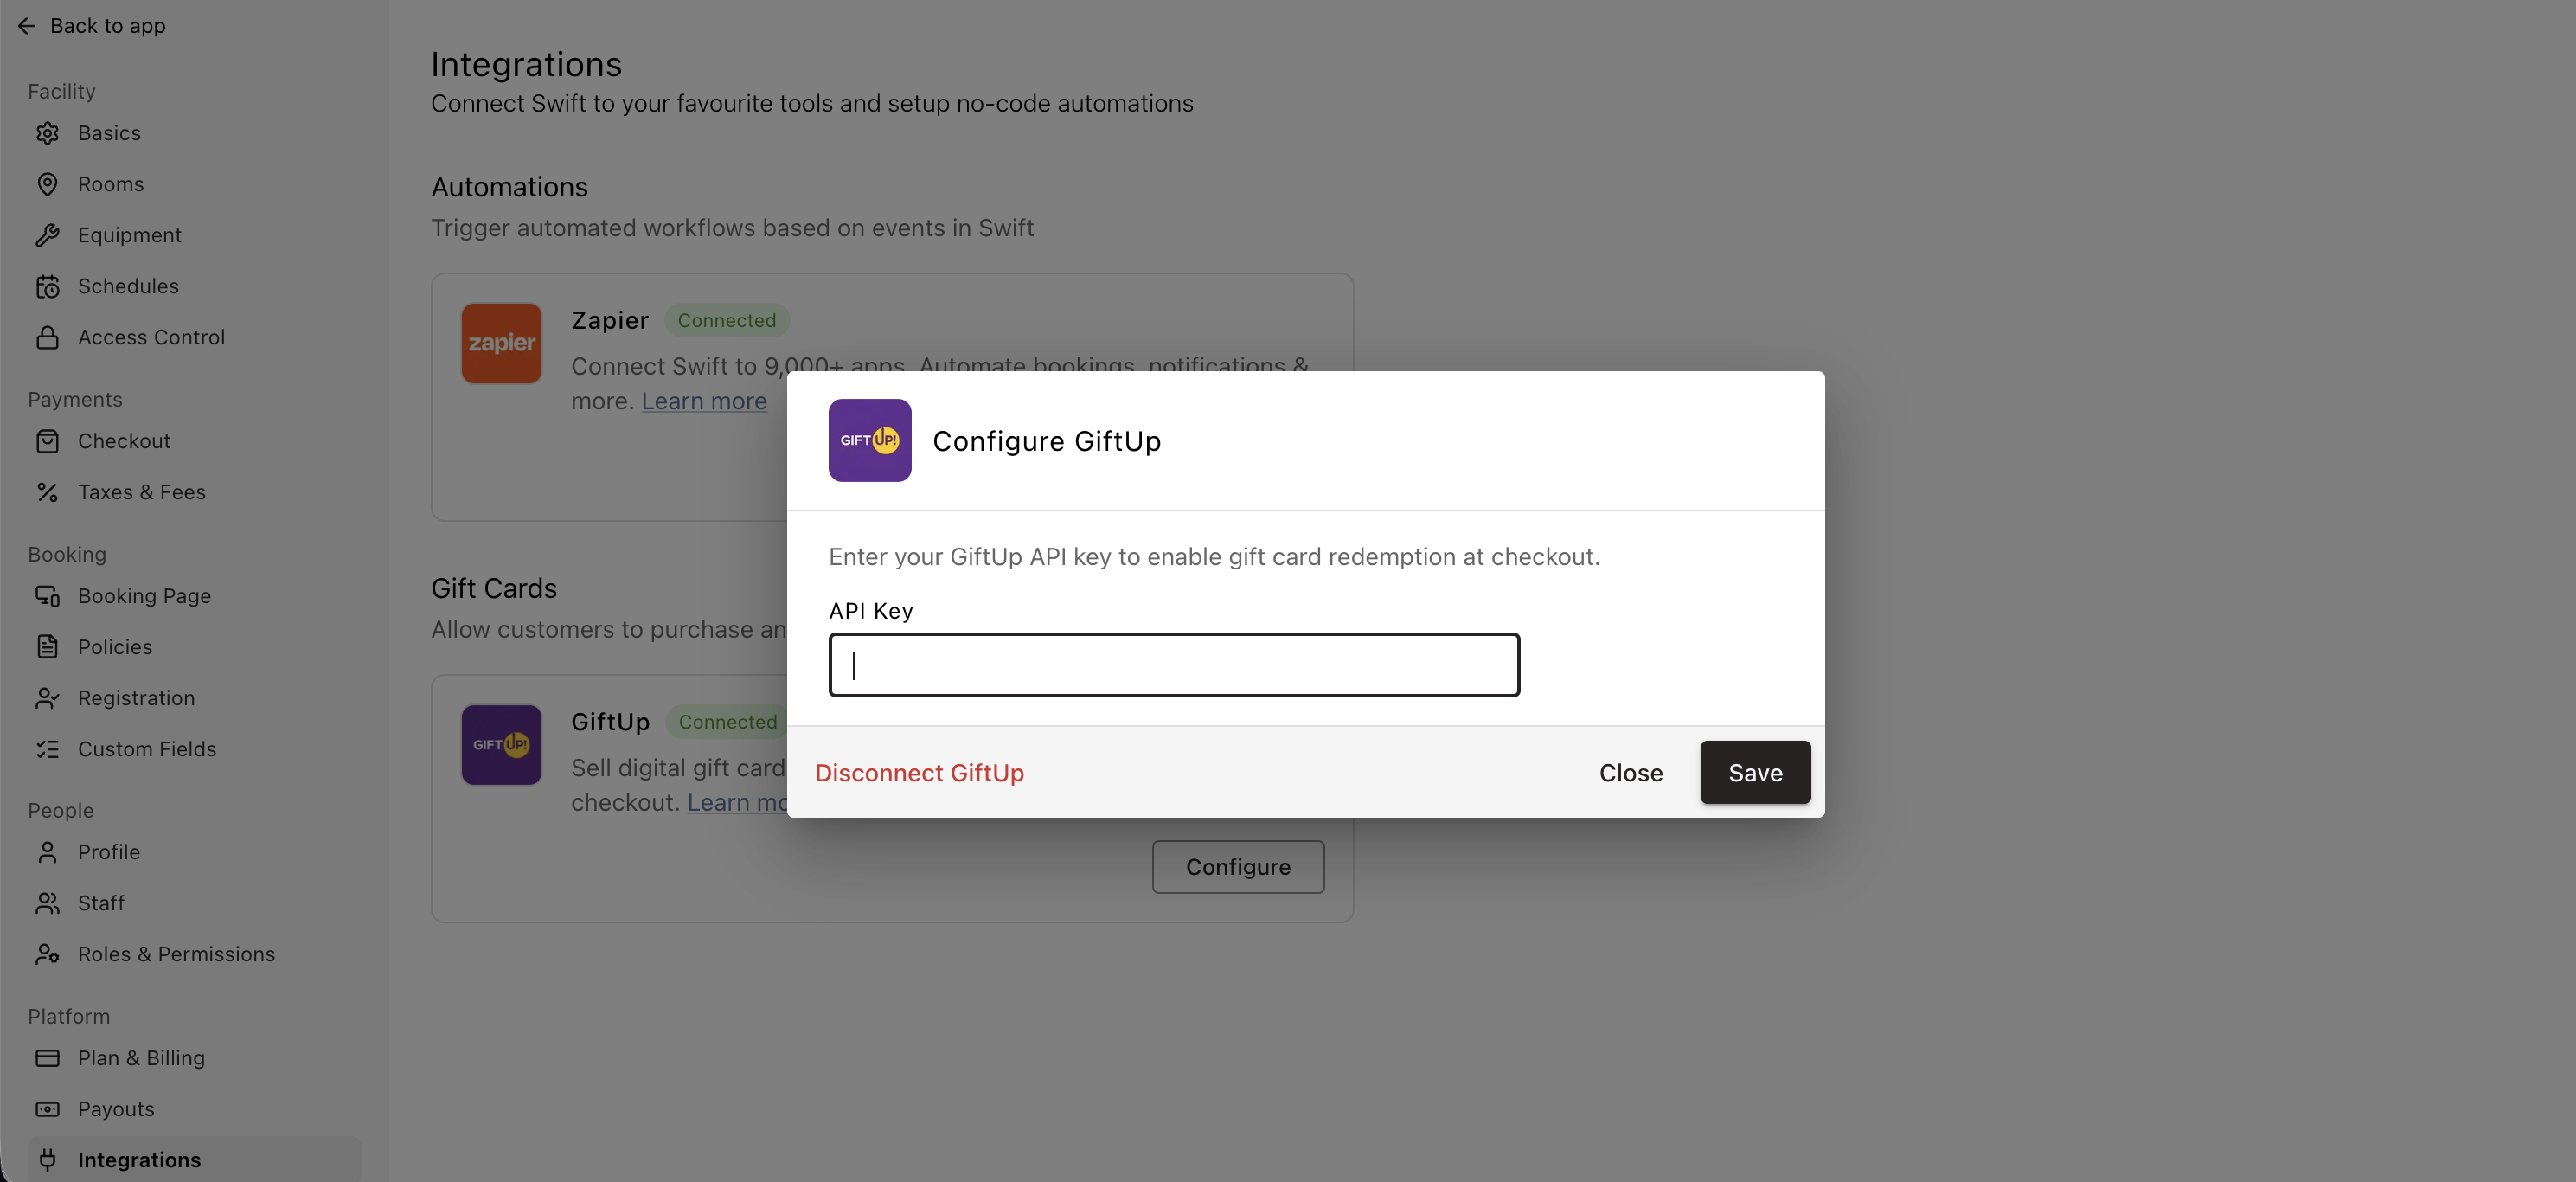The height and width of the screenshot is (1182, 2576).
Task: Click the Back to app arrow
Action: coord(27,26)
